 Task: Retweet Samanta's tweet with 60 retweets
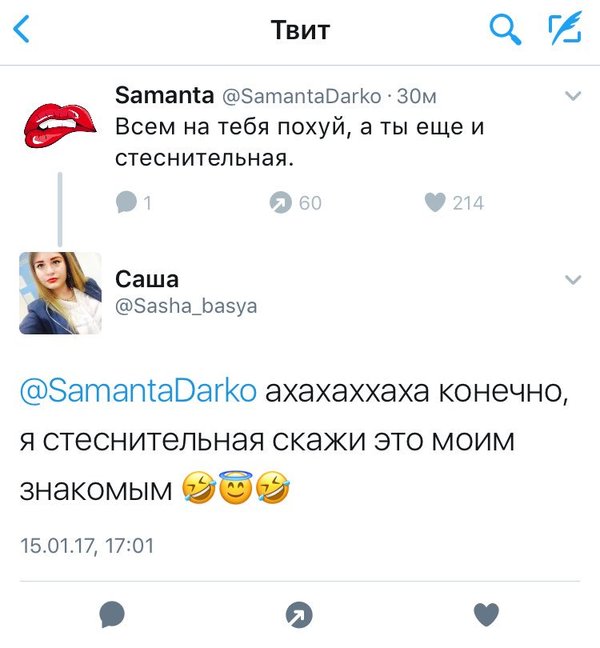click(281, 202)
